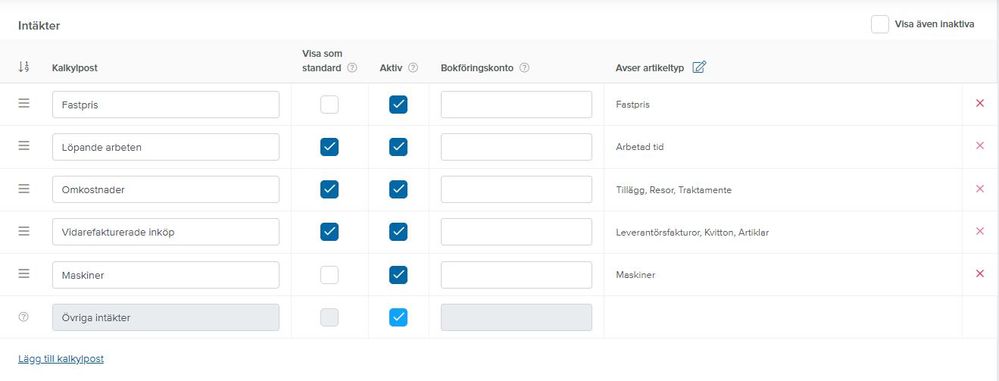The height and width of the screenshot is (381, 999).
Task: Toggle Aktiv for Omkostnader
Action: tap(398, 189)
